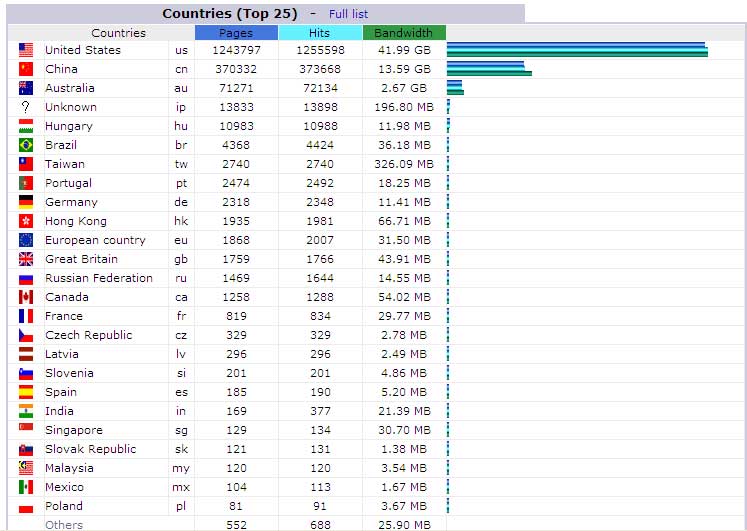Click the country code 'hk'
Viewport: 747px width, 531px height.
[x=181, y=221]
